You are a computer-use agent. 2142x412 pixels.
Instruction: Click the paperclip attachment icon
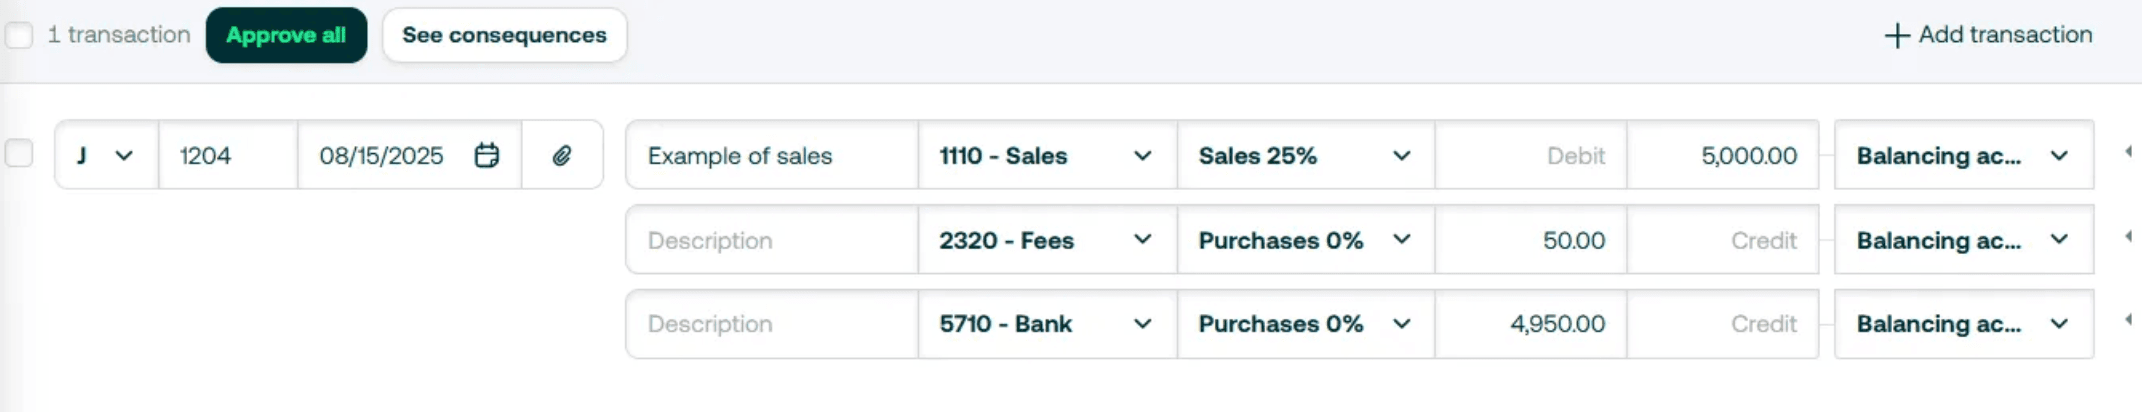[562, 156]
